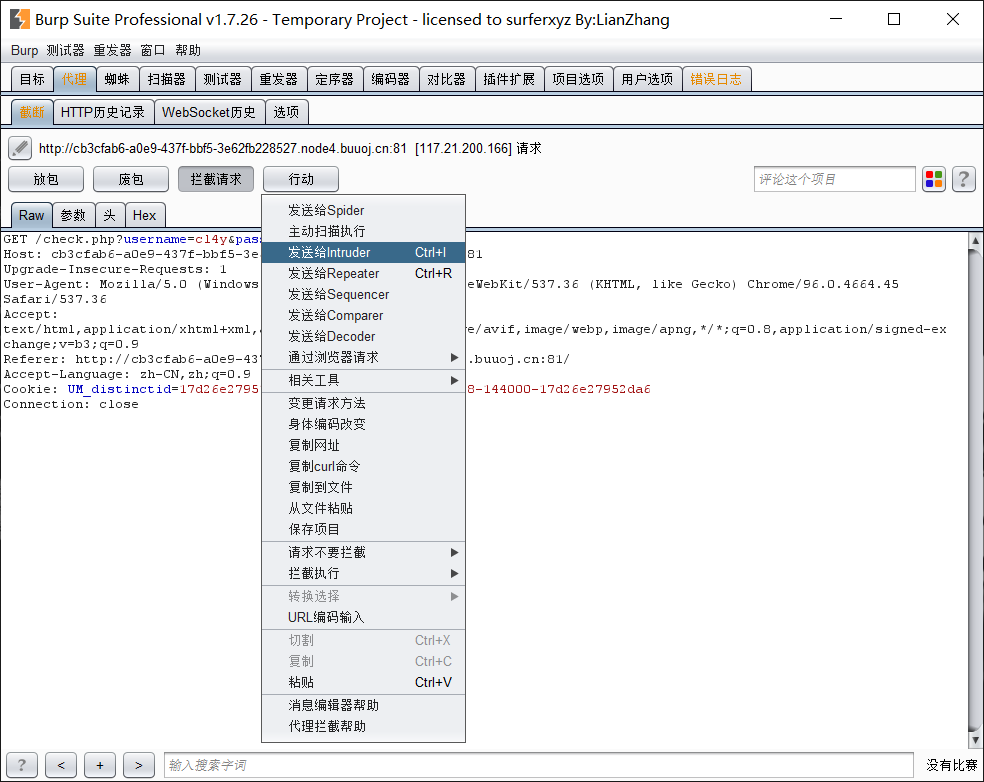
Task: Expand the 拦截执行 submenu
Action: (363, 574)
